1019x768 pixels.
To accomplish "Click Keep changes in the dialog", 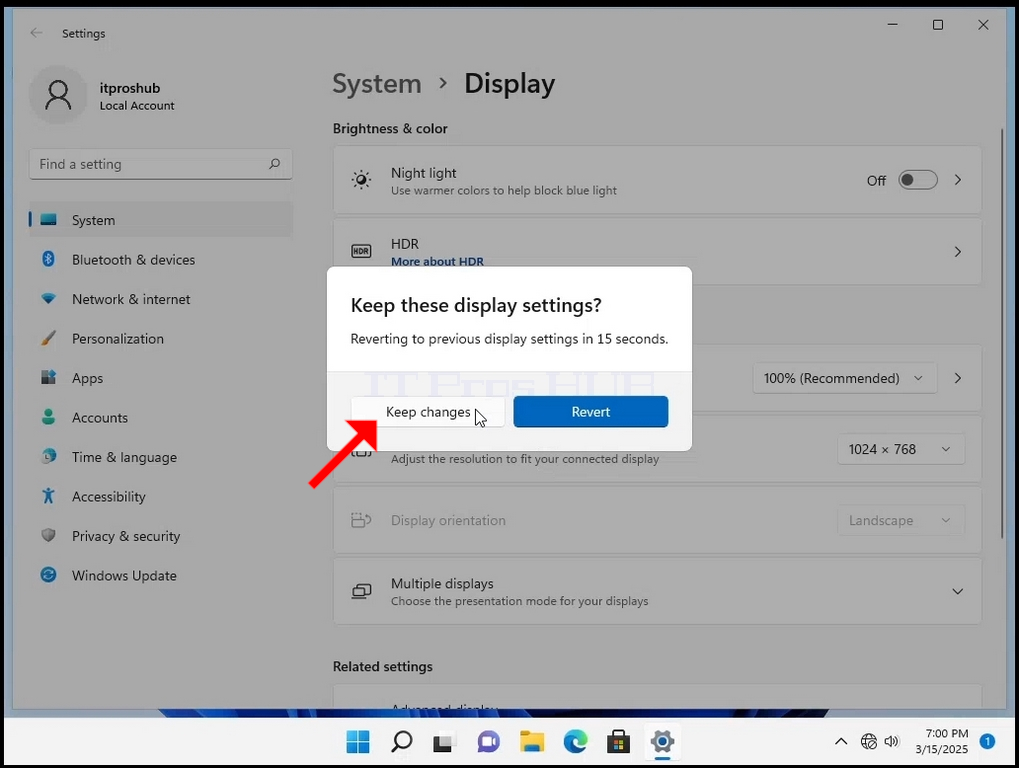I will [x=428, y=412].
